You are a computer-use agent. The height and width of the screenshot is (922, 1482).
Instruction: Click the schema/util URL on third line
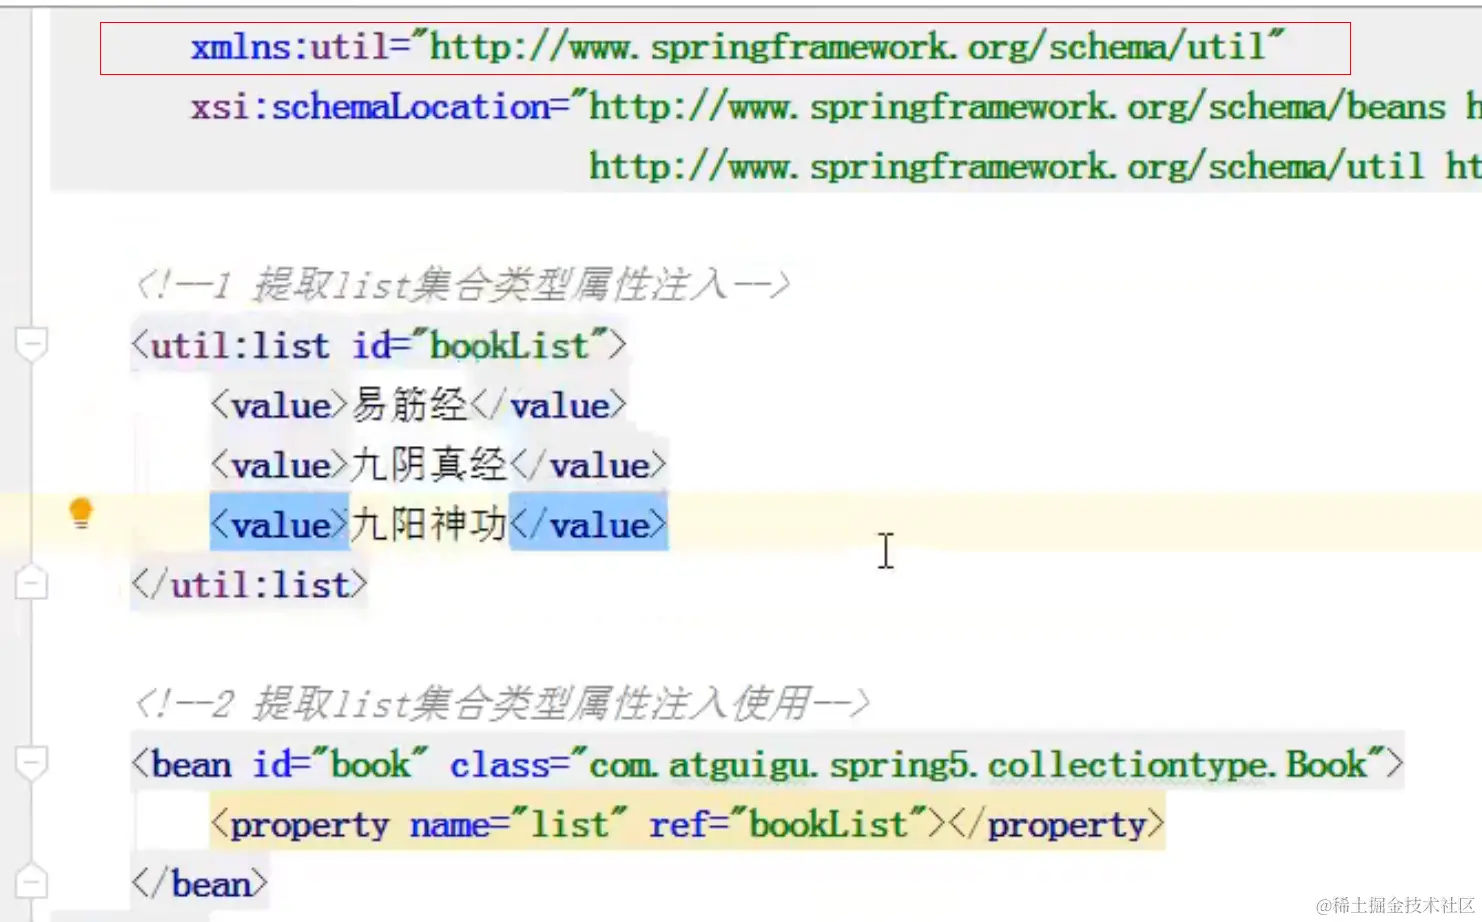coord(1006,167)
